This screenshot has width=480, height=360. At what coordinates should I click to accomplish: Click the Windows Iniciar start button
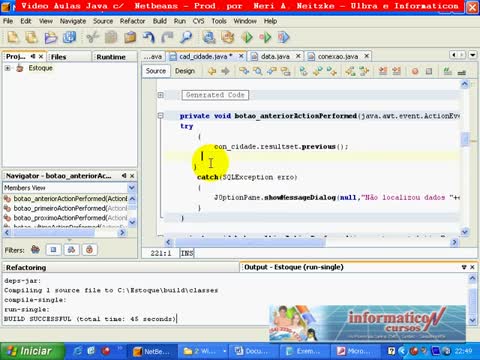(x=32, y=351)
